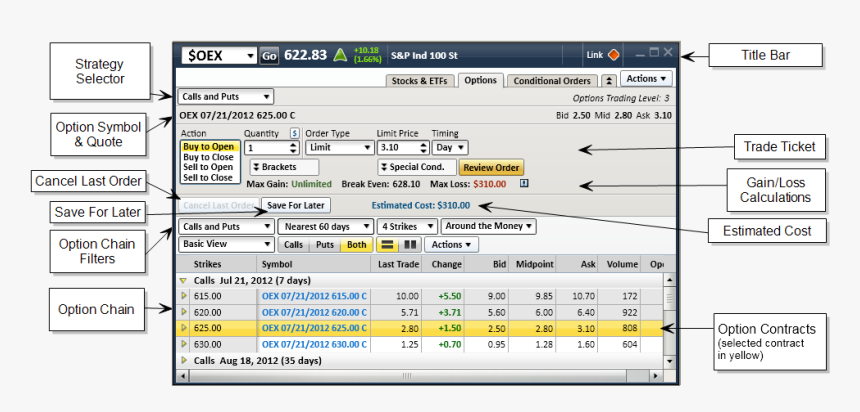Switch to the Stocks & ETFs tab
Image resolution: width=860 pixels, height=412 pixels.
pos(420,80)
